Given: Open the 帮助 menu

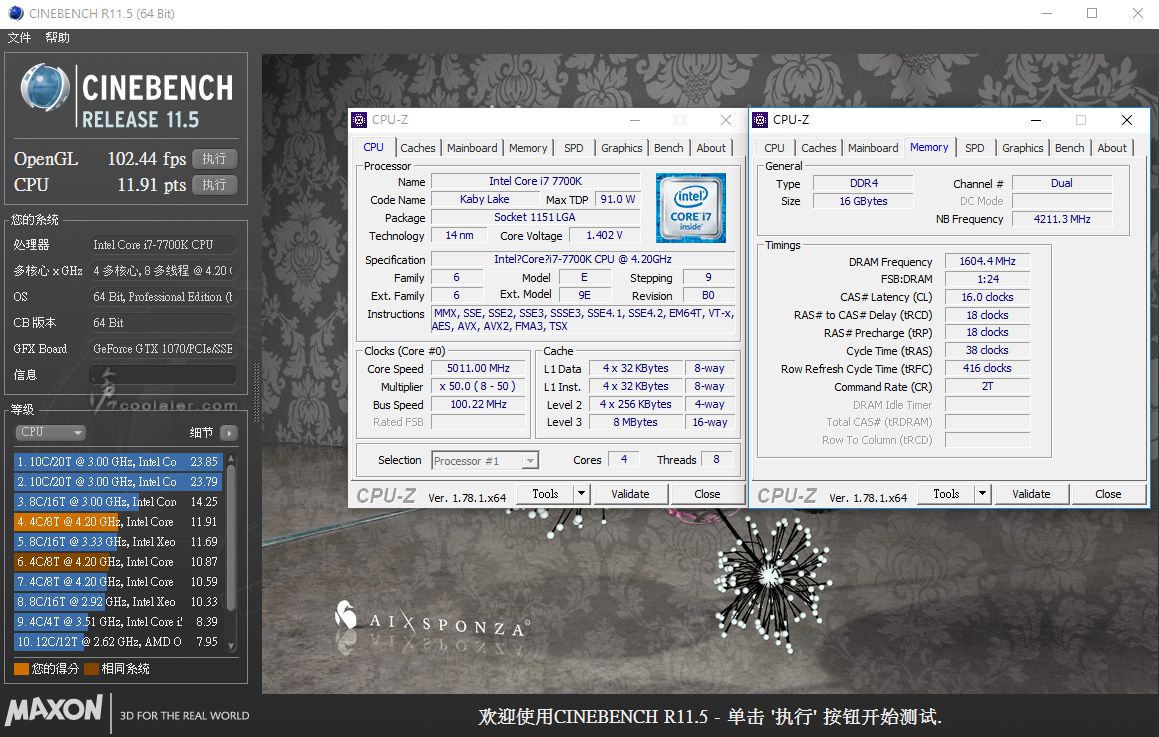Looking at the screenshot, I should [x=58, y=38].
